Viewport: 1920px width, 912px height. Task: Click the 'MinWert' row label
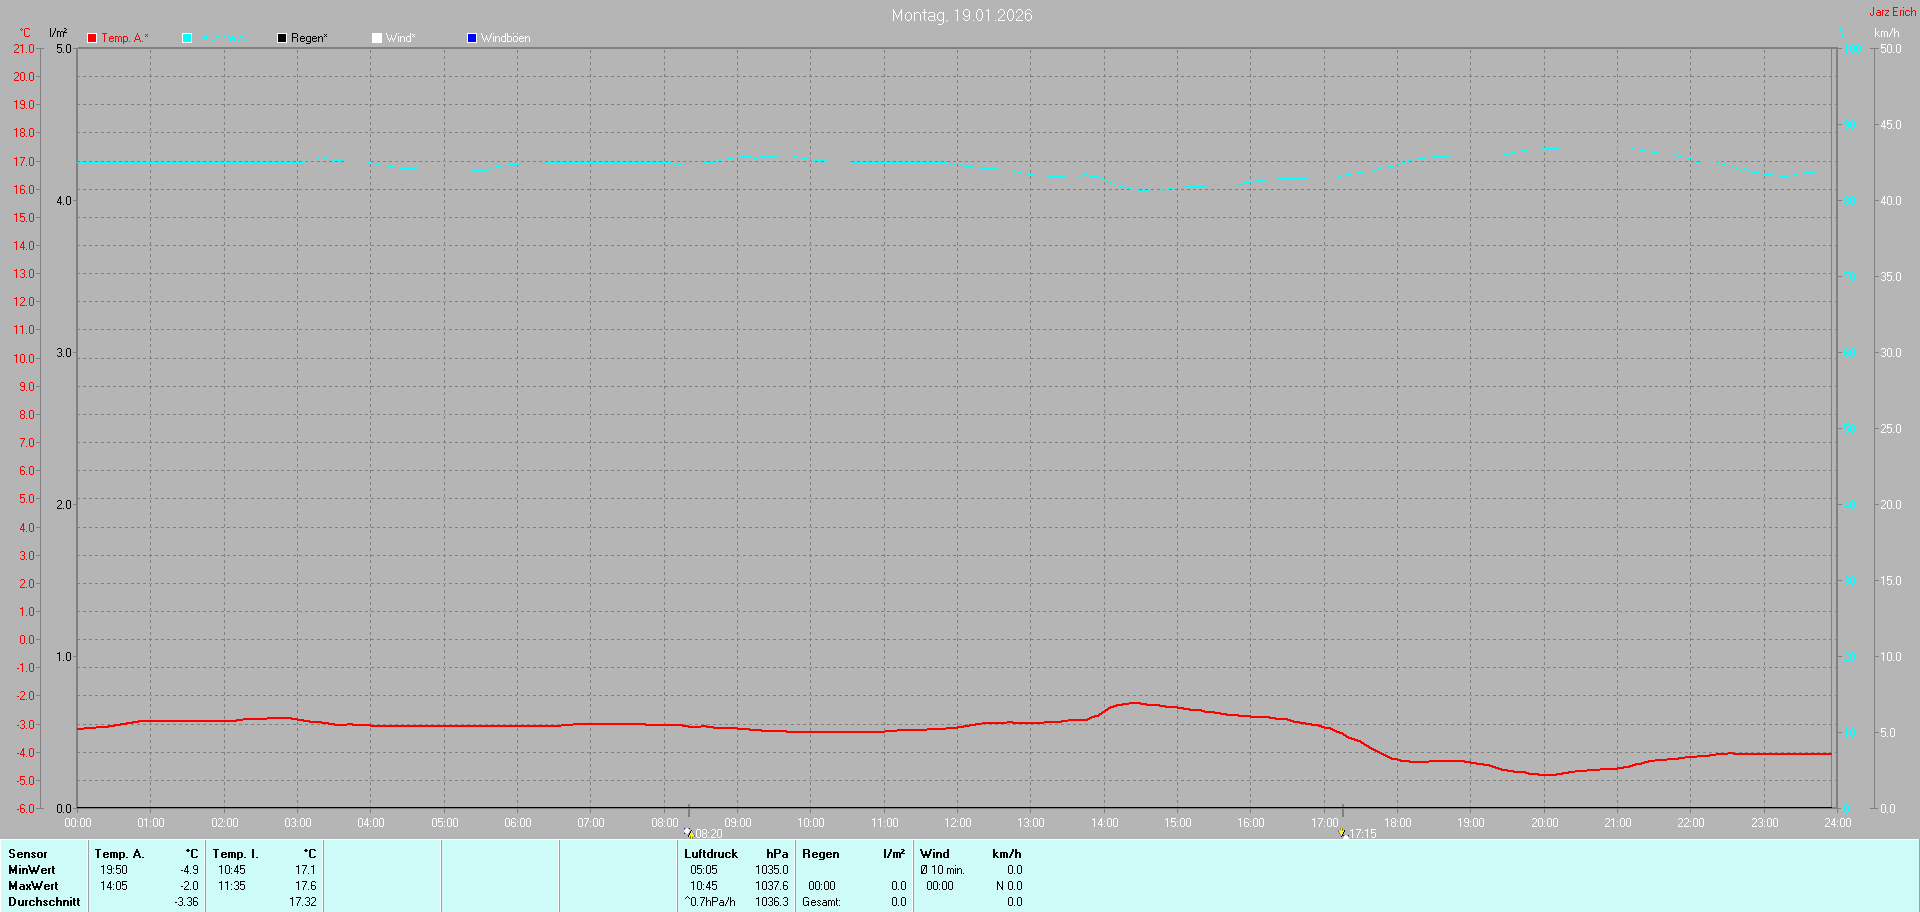(x=32, y=870)
